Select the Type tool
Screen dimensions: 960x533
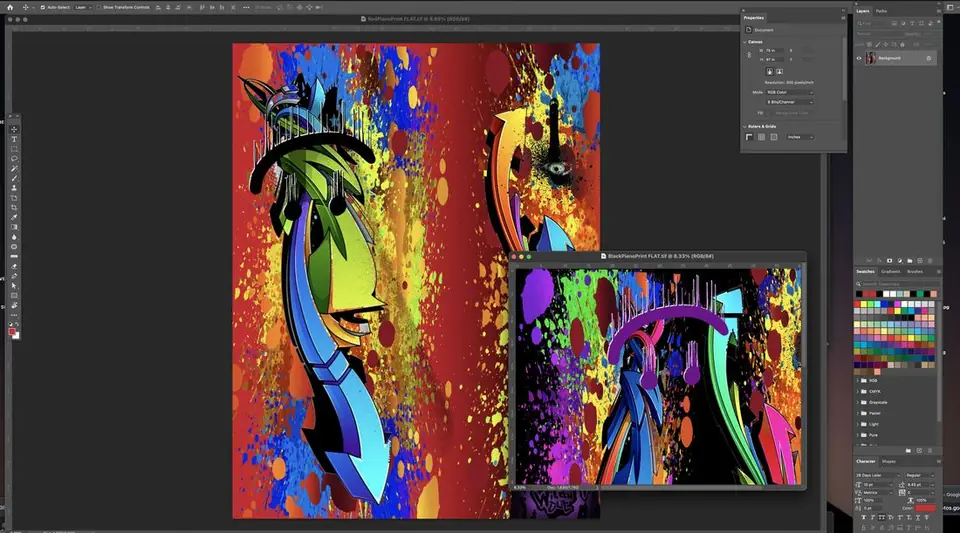click(x=14, y=140)
